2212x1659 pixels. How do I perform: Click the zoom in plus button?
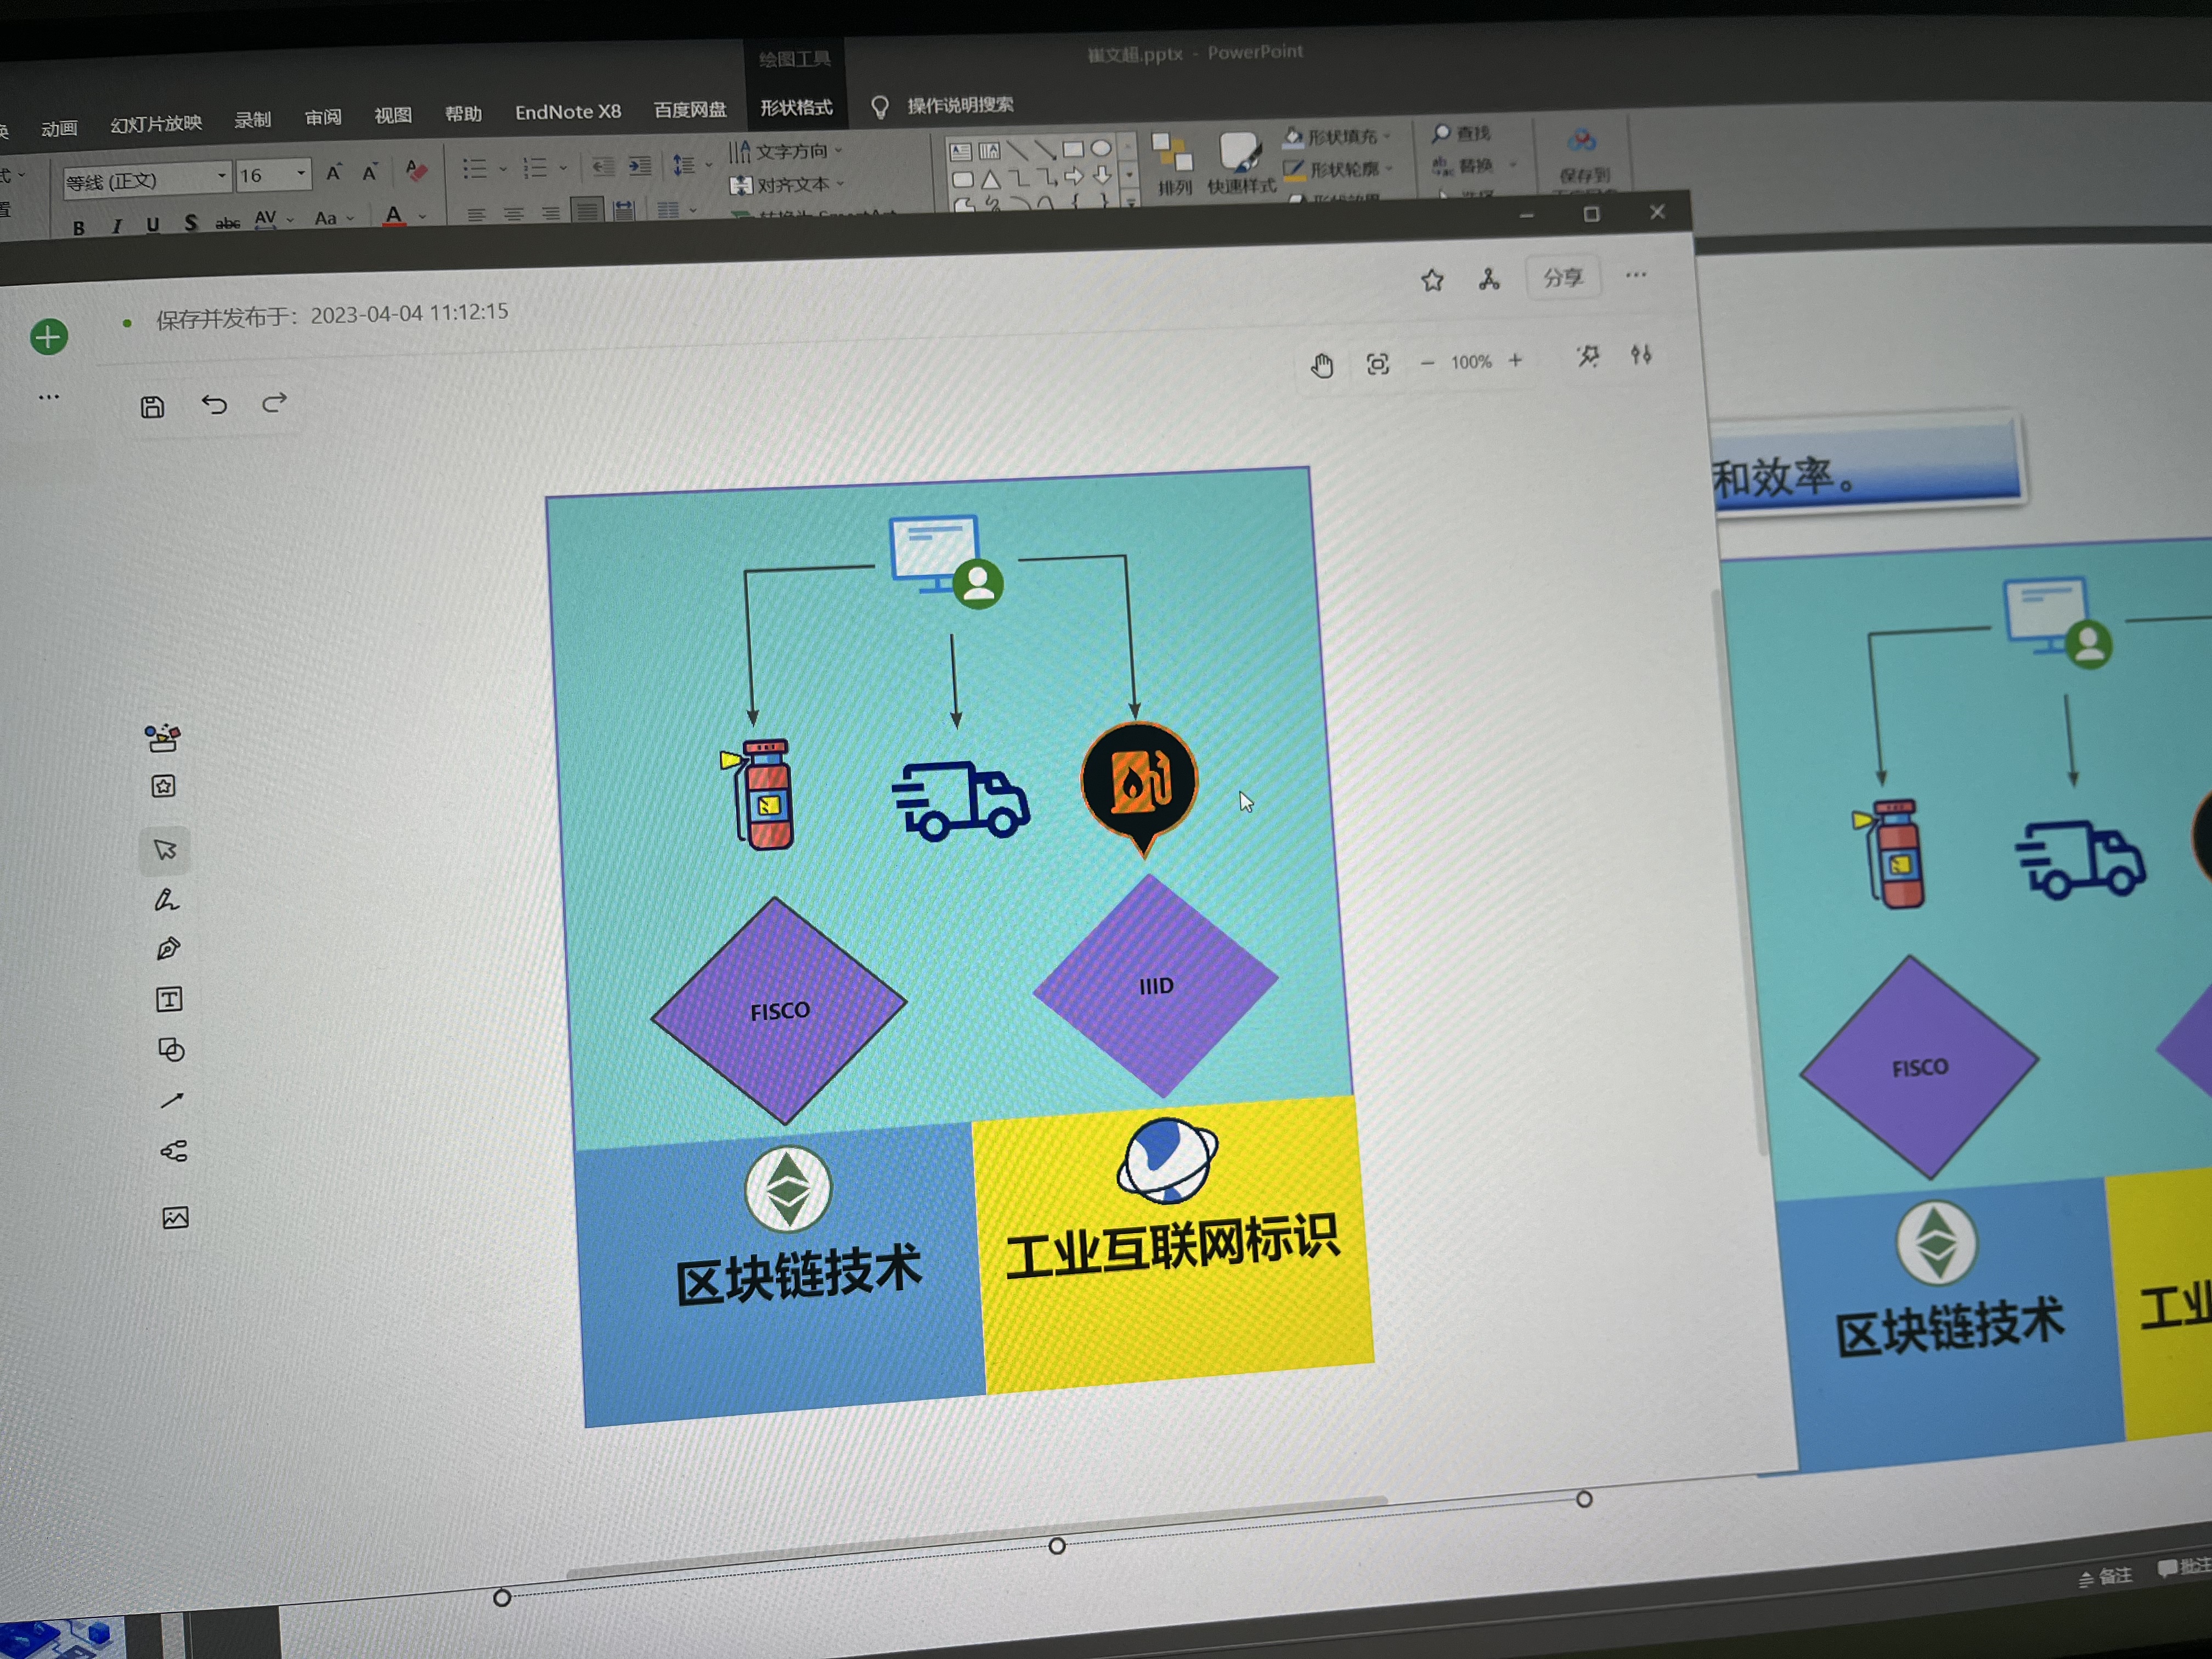[1515, 361]
